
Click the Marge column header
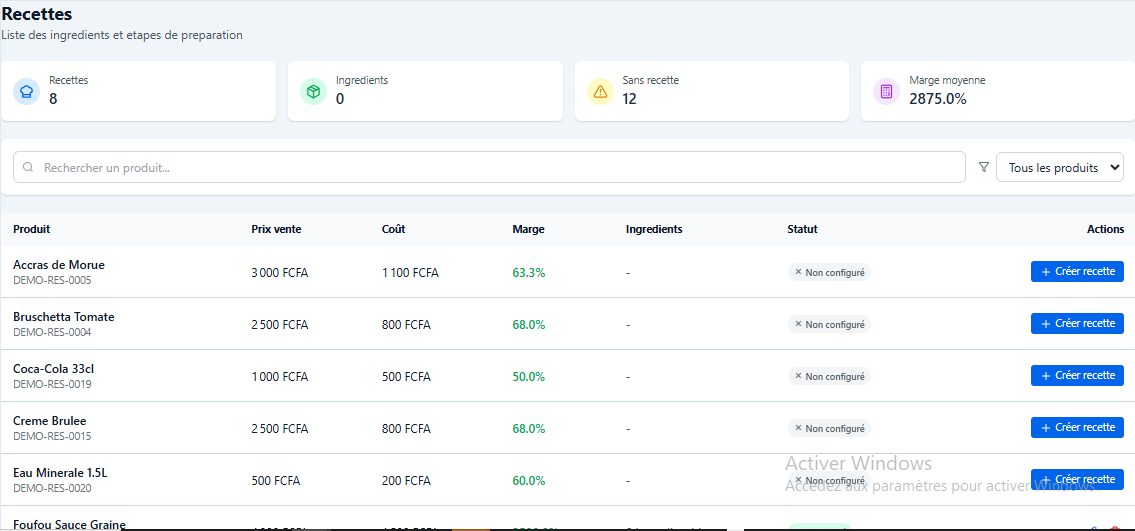coord(528,229)
